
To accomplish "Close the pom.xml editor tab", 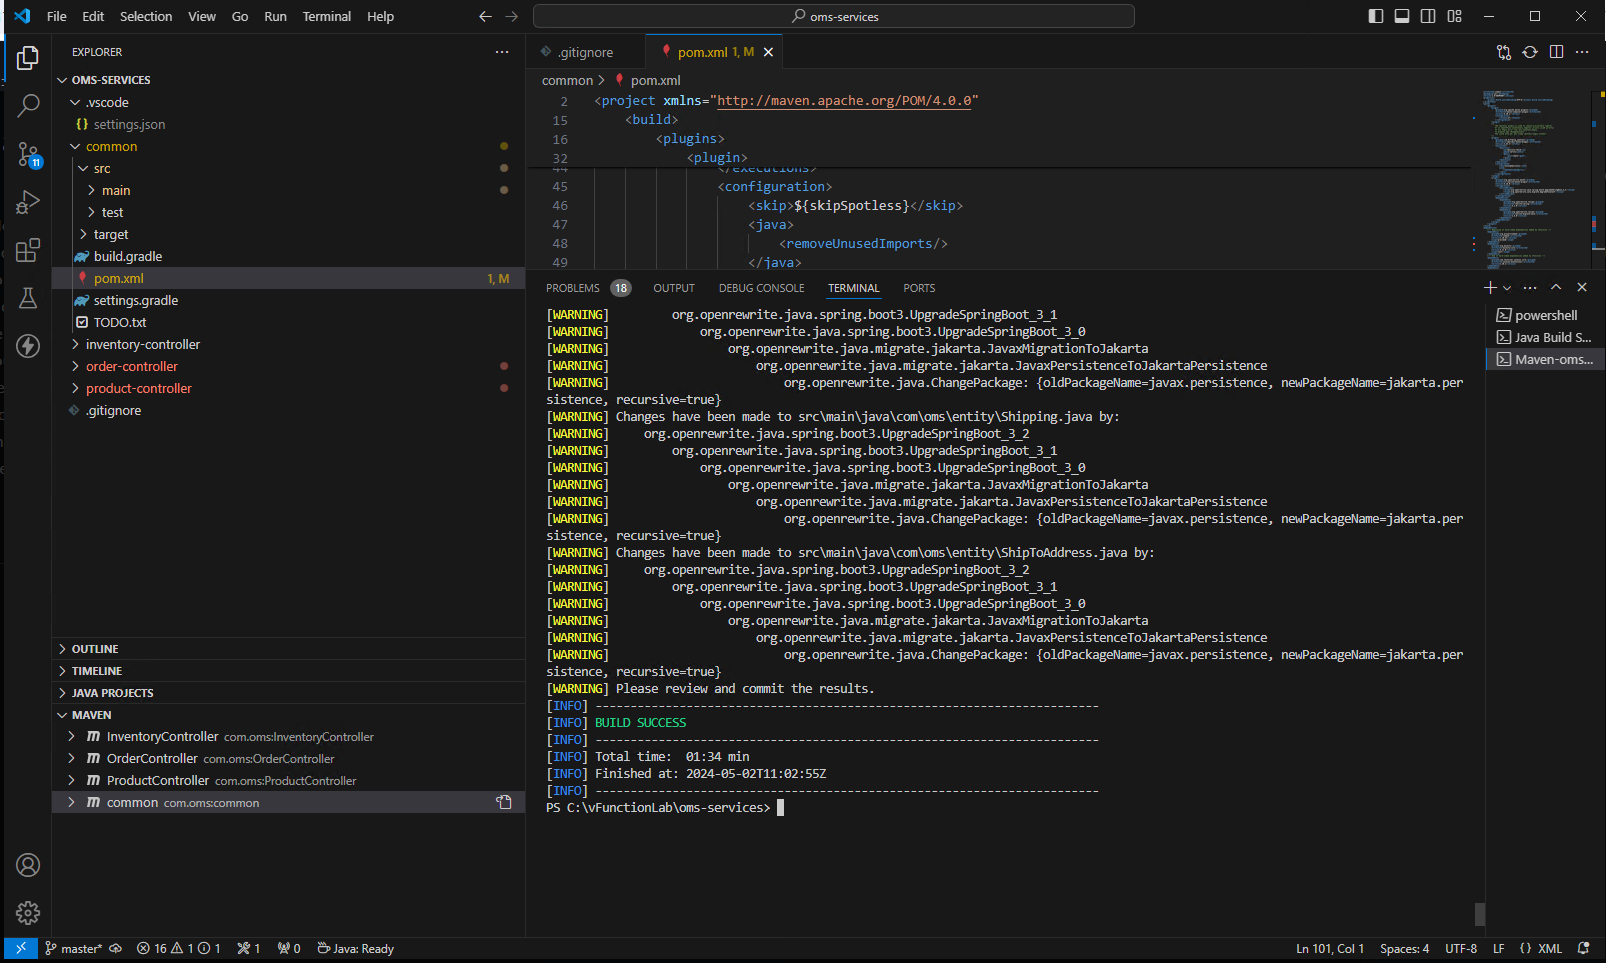I will click(x=768, y=52).
